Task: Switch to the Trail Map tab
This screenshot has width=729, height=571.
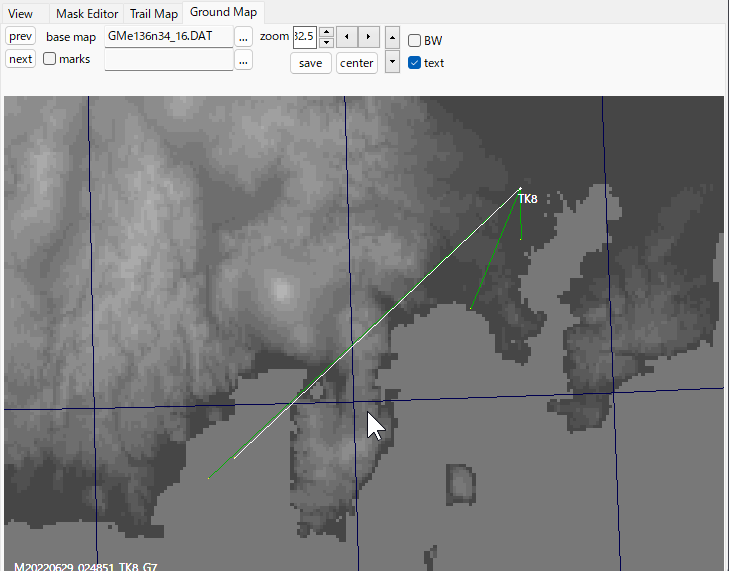Action: [x=153, y=14]
